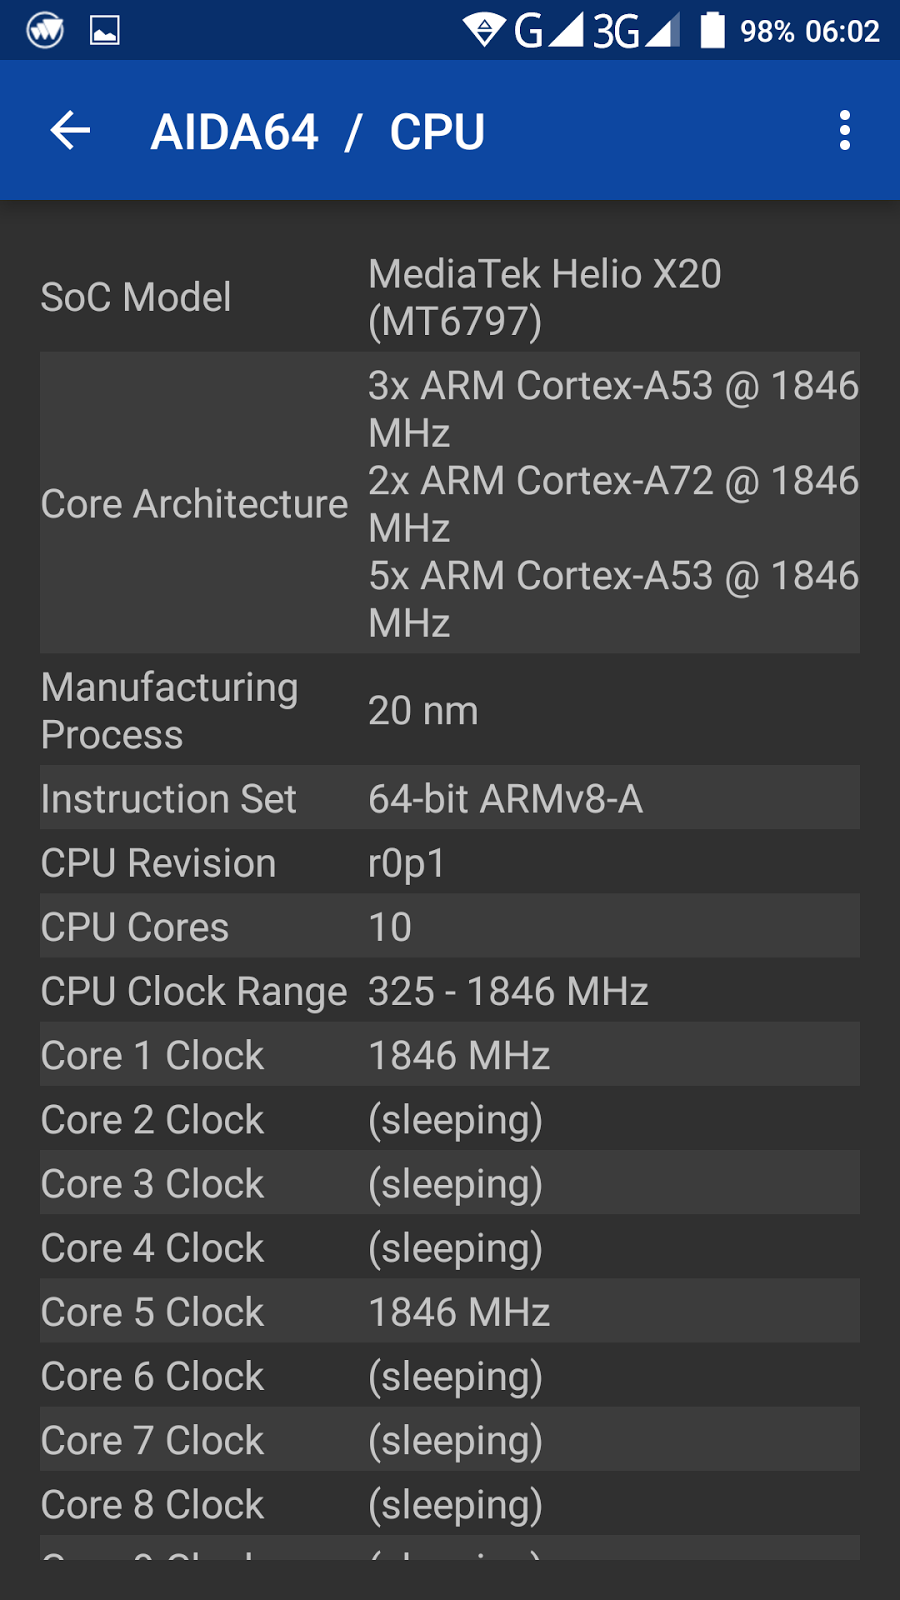
Task: Tap the Manufacturing Process row
Action: [450, 710]
